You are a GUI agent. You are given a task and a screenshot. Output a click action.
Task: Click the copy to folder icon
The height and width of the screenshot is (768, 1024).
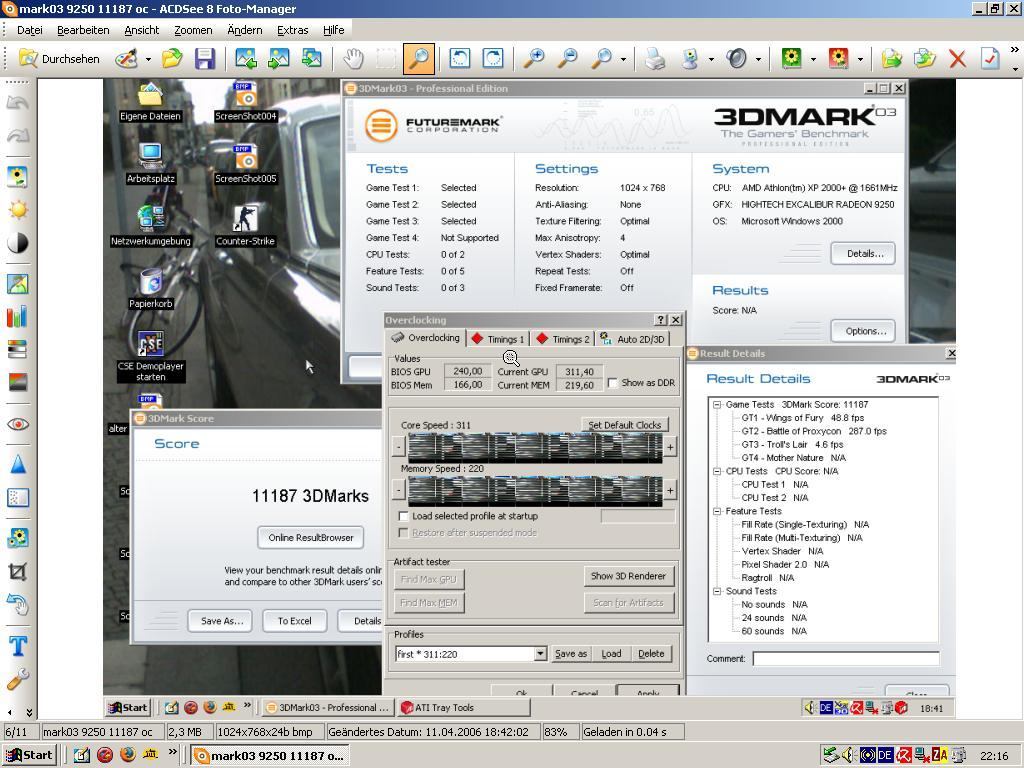click(x=891, y=59)
